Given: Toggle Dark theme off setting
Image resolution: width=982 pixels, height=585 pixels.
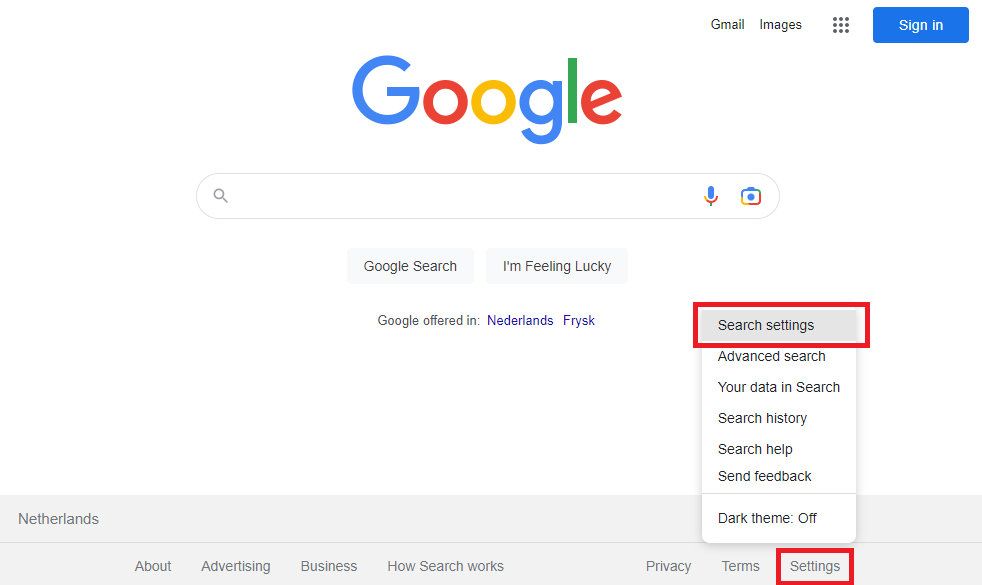Looking at the screenshot, I should coord(767,518).
